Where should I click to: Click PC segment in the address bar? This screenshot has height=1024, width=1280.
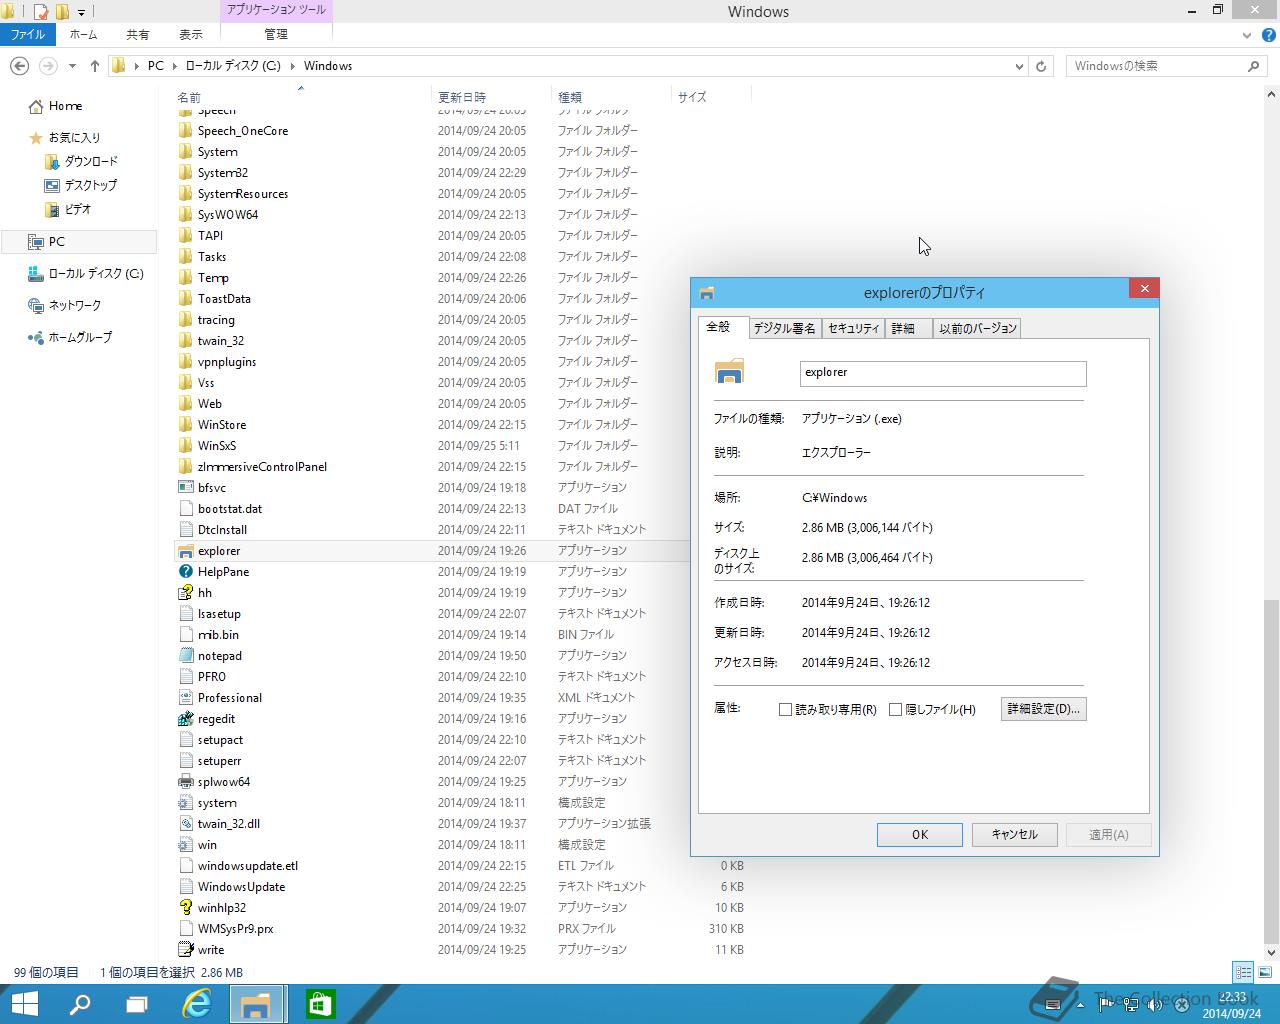pyautogui.click(x=155, y=66)
